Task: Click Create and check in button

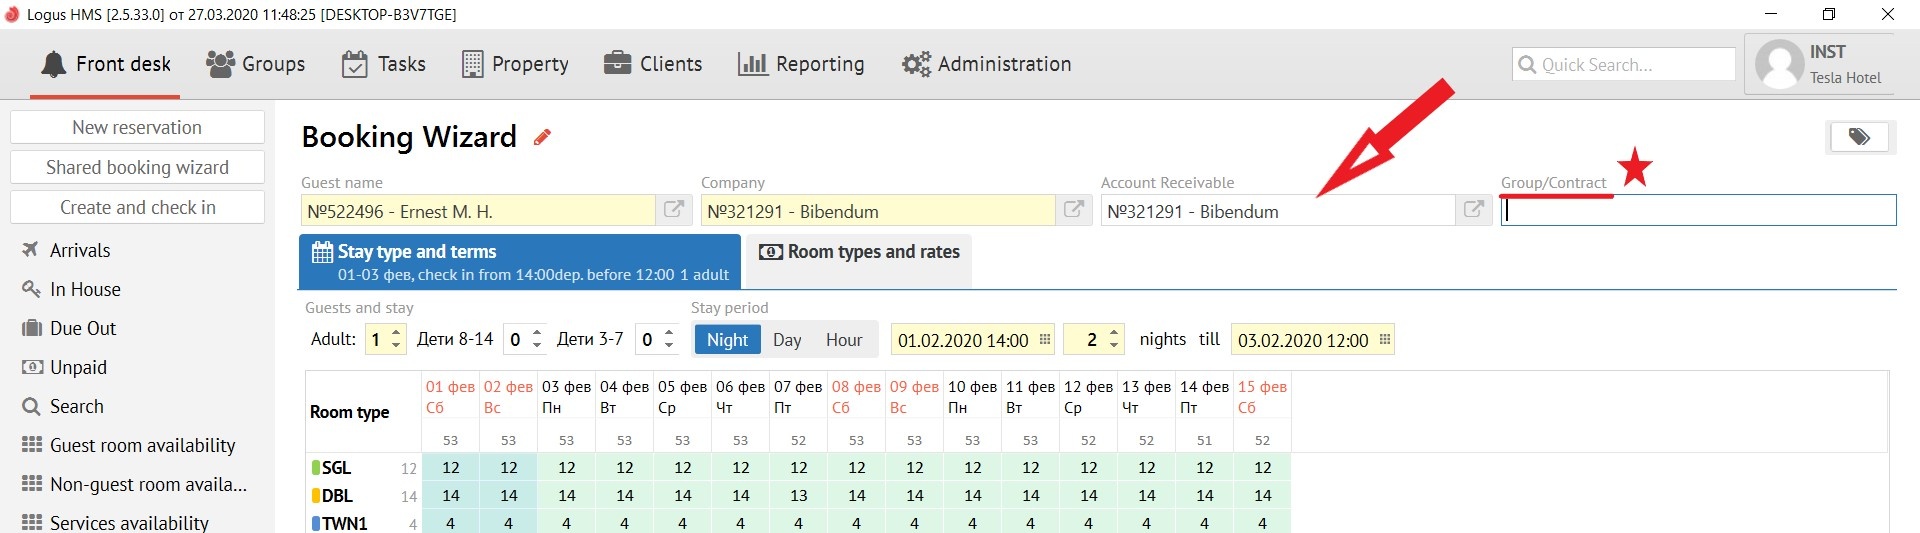Action: click(x=137, y=208)
